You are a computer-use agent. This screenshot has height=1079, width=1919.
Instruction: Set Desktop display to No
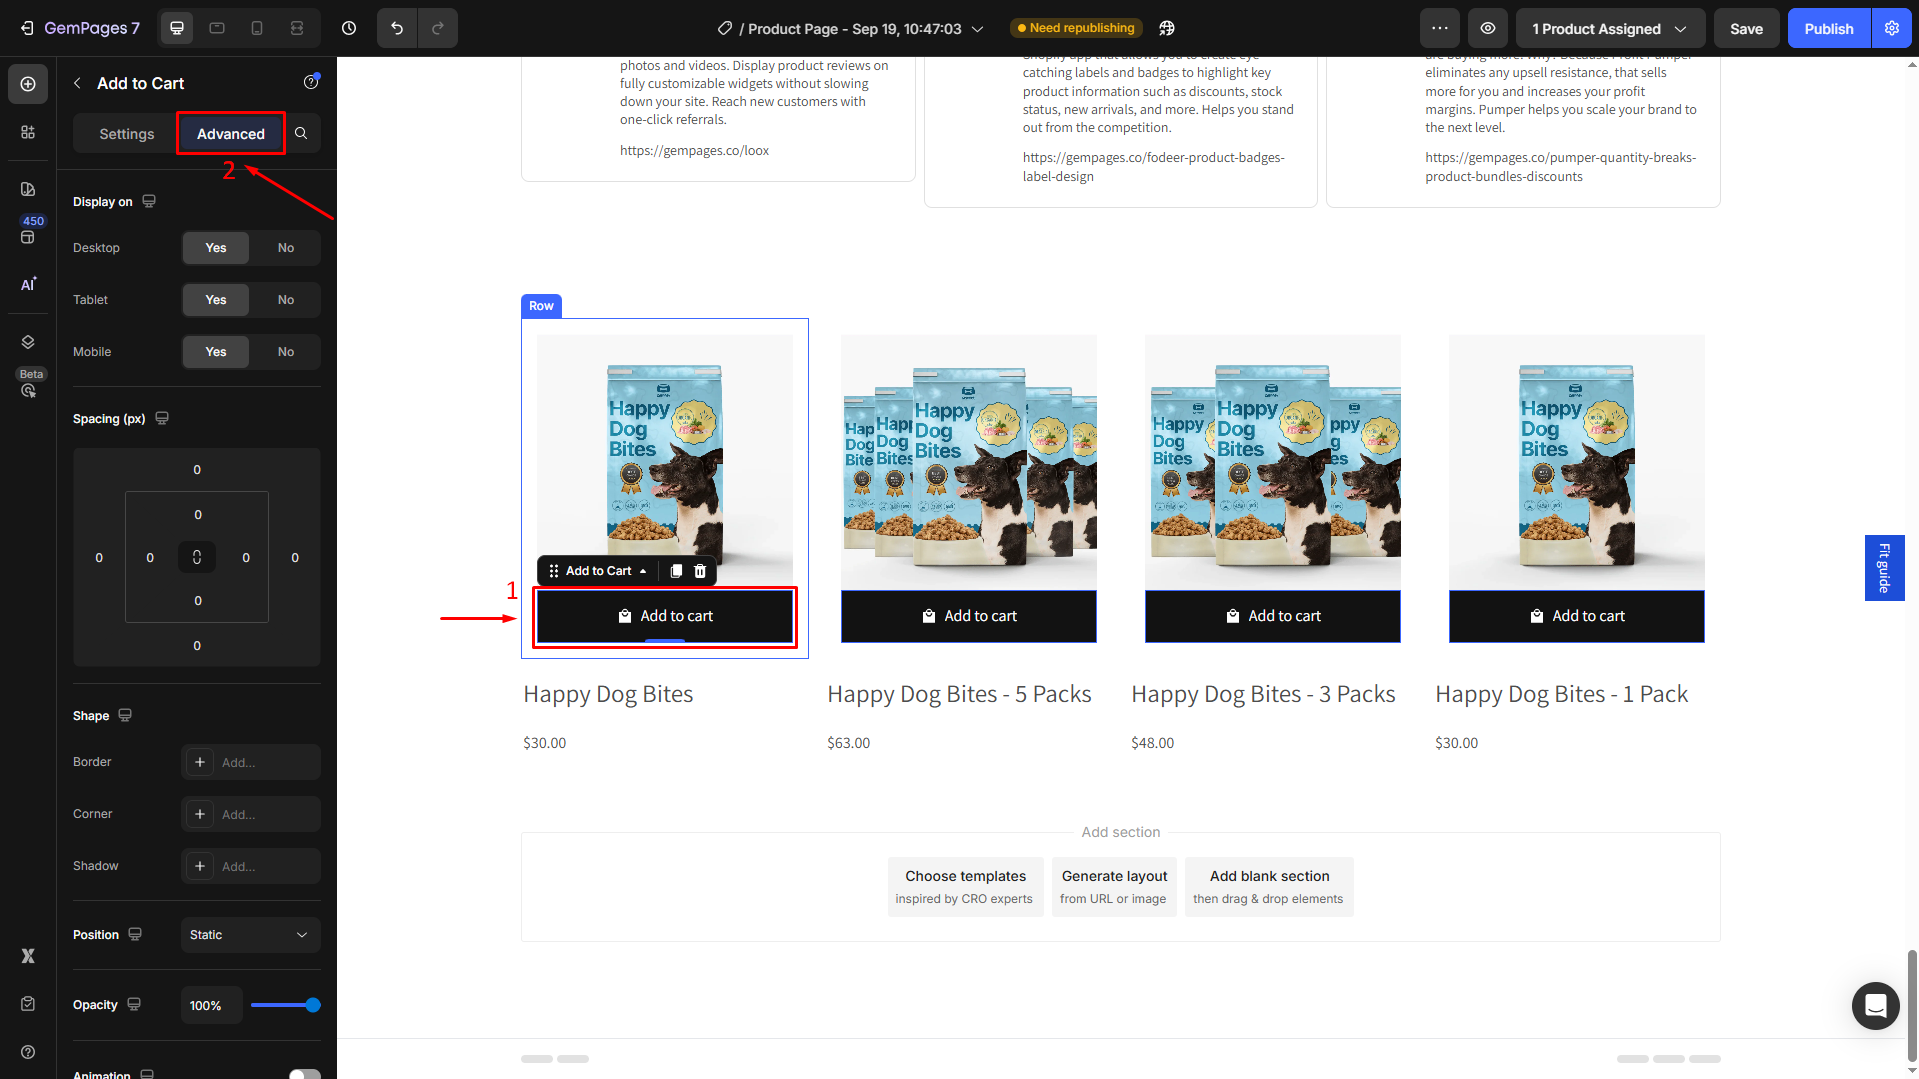tap(286, 248)
